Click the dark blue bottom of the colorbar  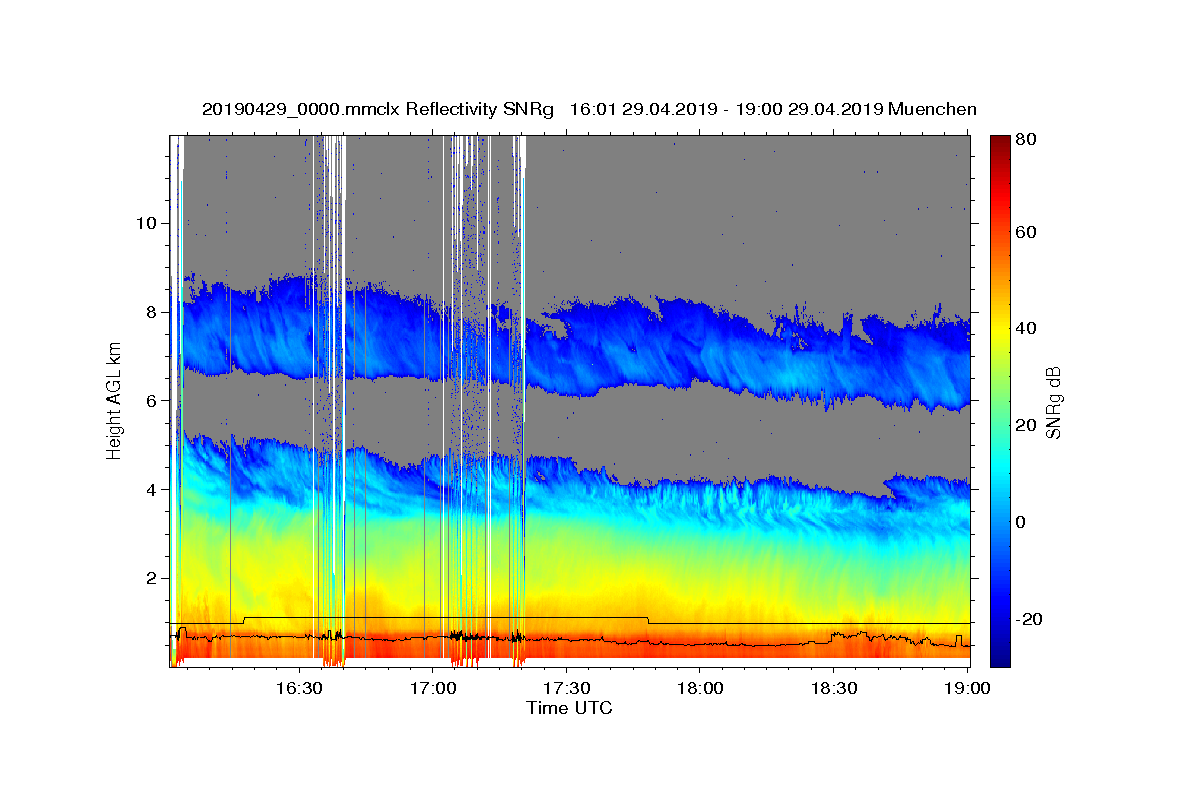(1000, 659)
